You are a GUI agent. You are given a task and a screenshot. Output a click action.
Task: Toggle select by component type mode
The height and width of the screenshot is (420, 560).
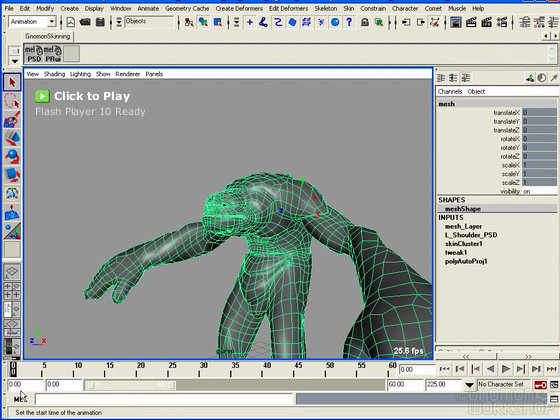(218, 22)
